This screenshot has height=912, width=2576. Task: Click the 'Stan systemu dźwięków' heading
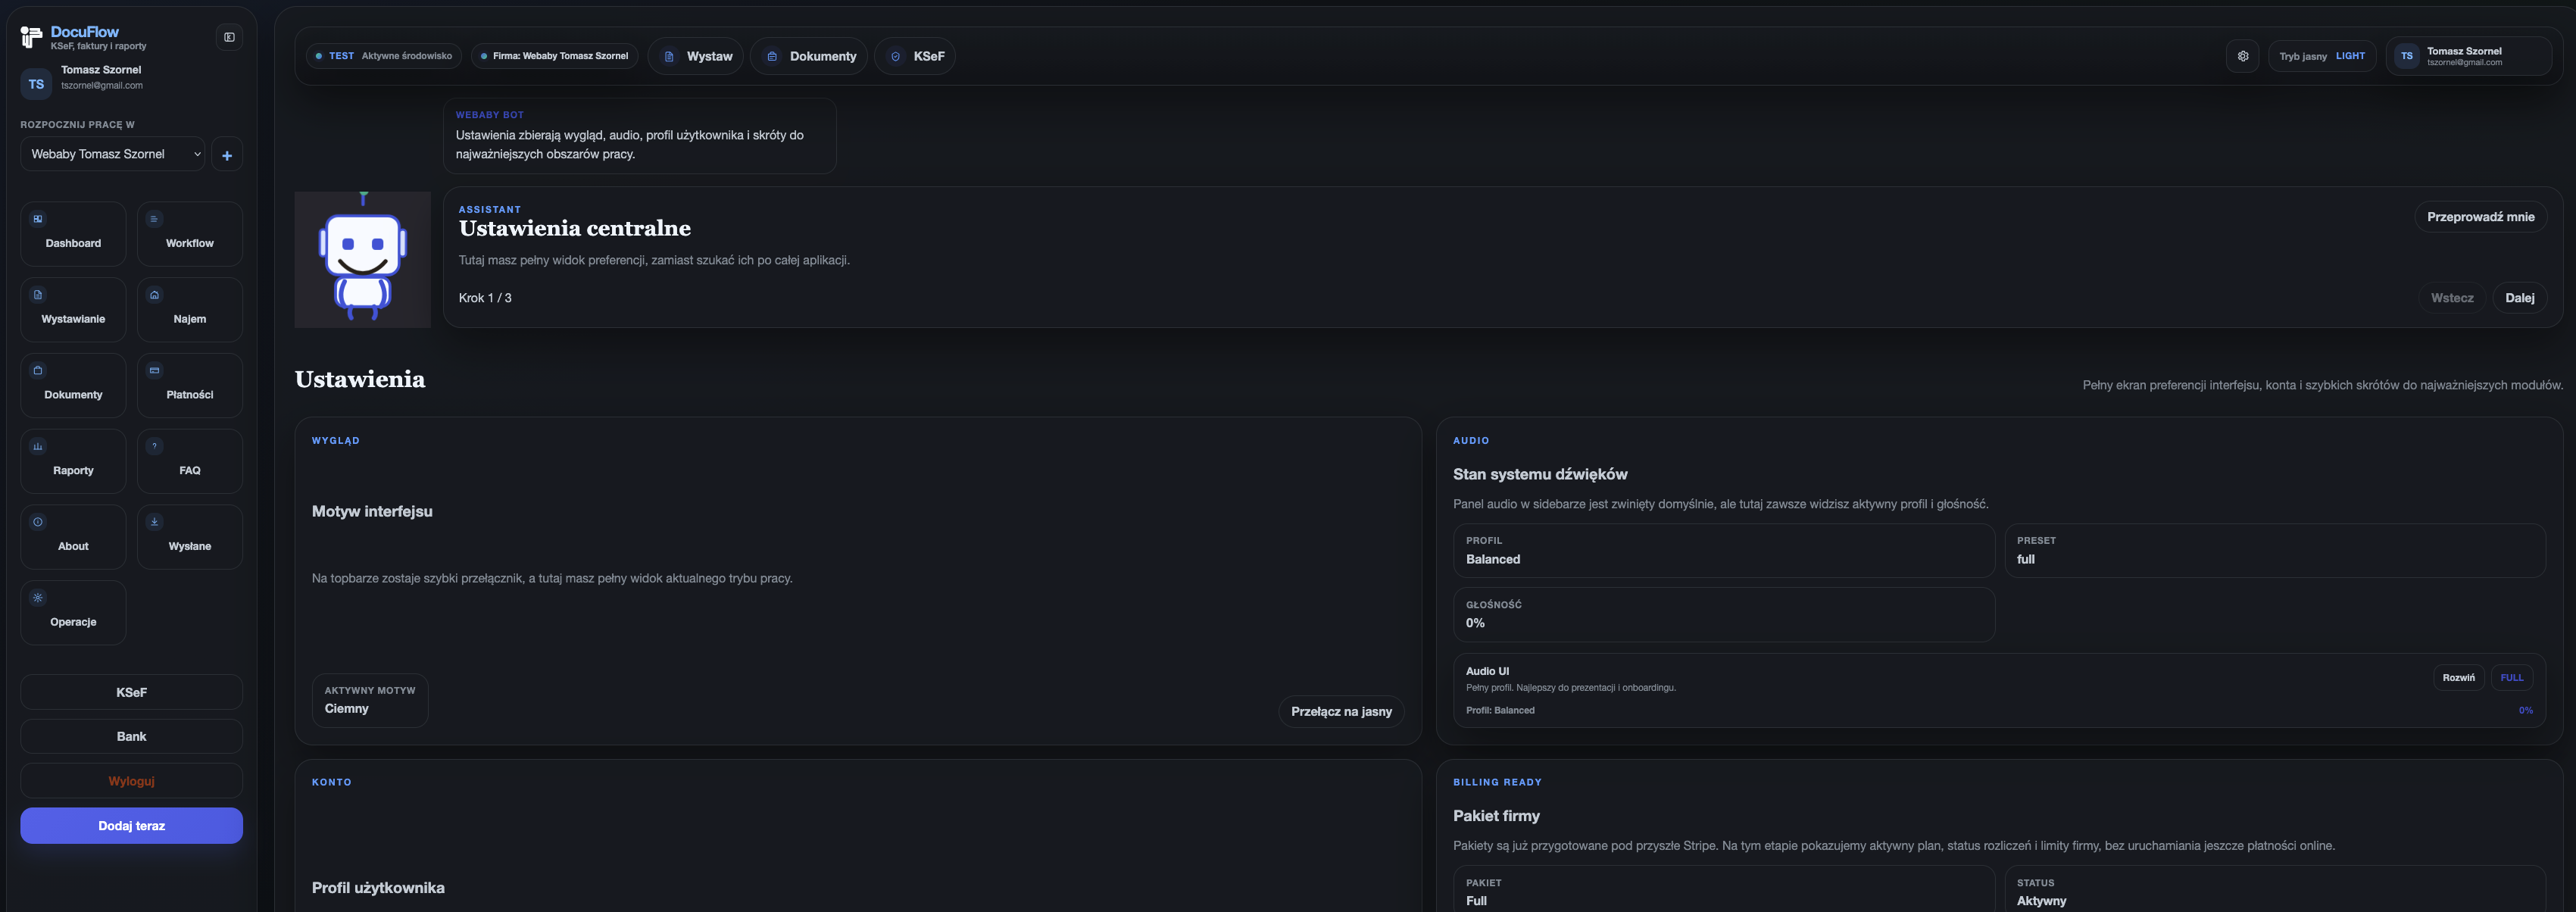[x=1540, y=474]
